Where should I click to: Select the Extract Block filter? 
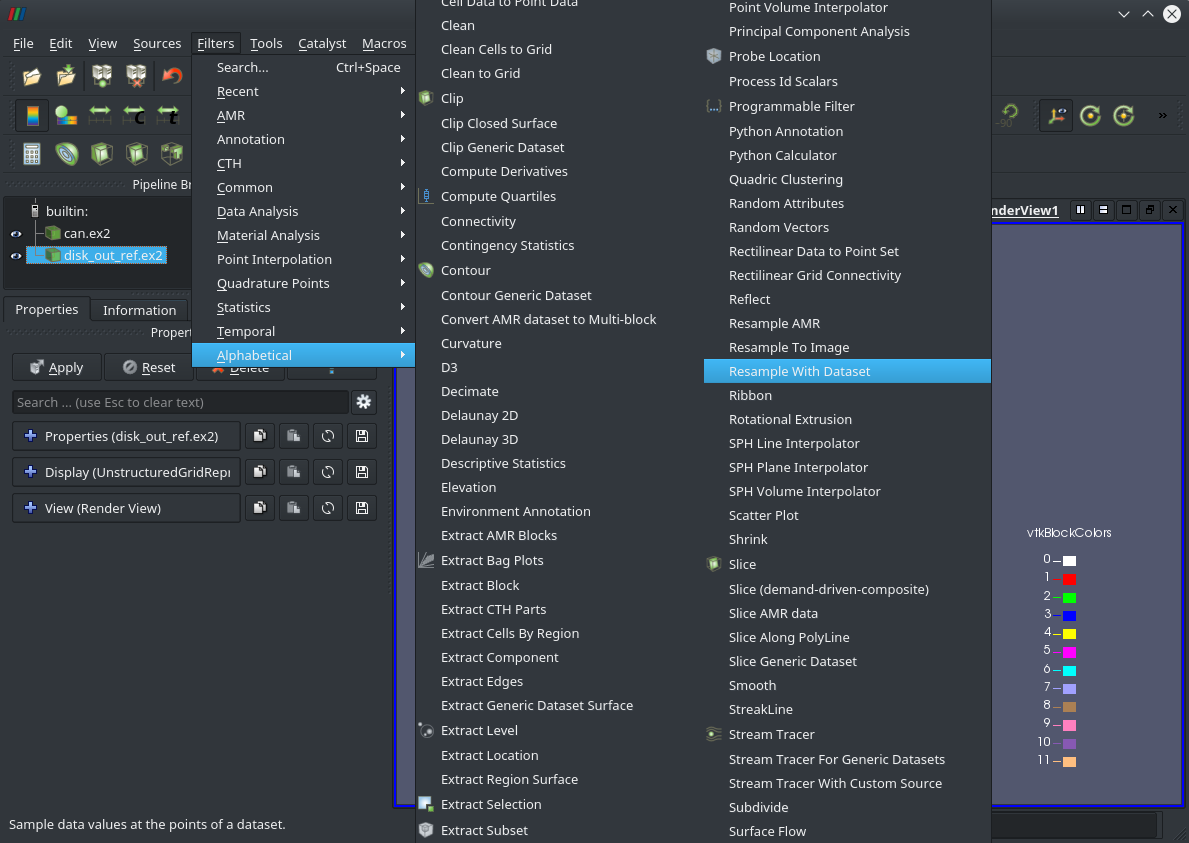480,585
